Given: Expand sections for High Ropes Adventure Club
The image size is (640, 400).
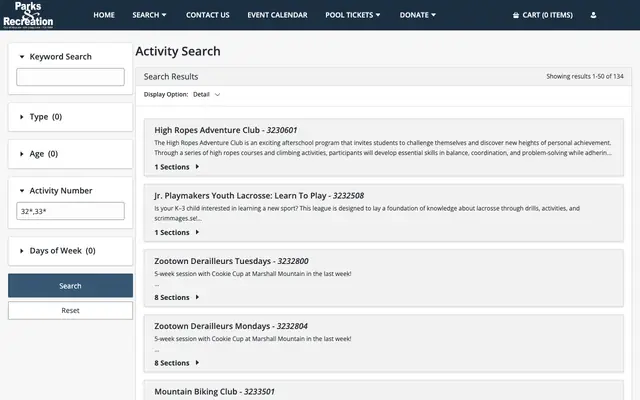Looking at the screenshot, I should [177, 167].
